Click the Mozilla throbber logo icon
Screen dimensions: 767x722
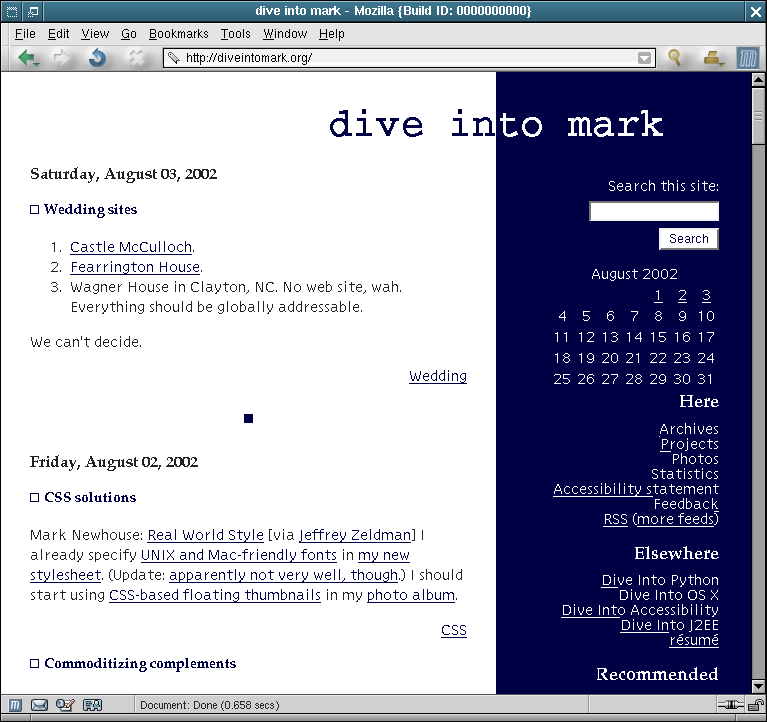click(x=747, y=59)
